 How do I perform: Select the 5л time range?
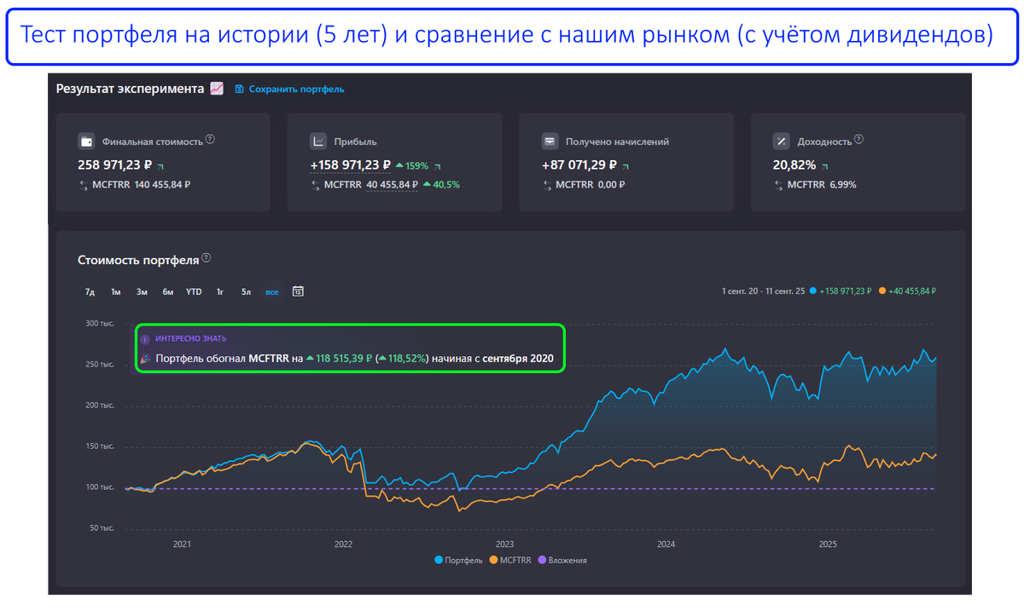click(x=246, y=292)
